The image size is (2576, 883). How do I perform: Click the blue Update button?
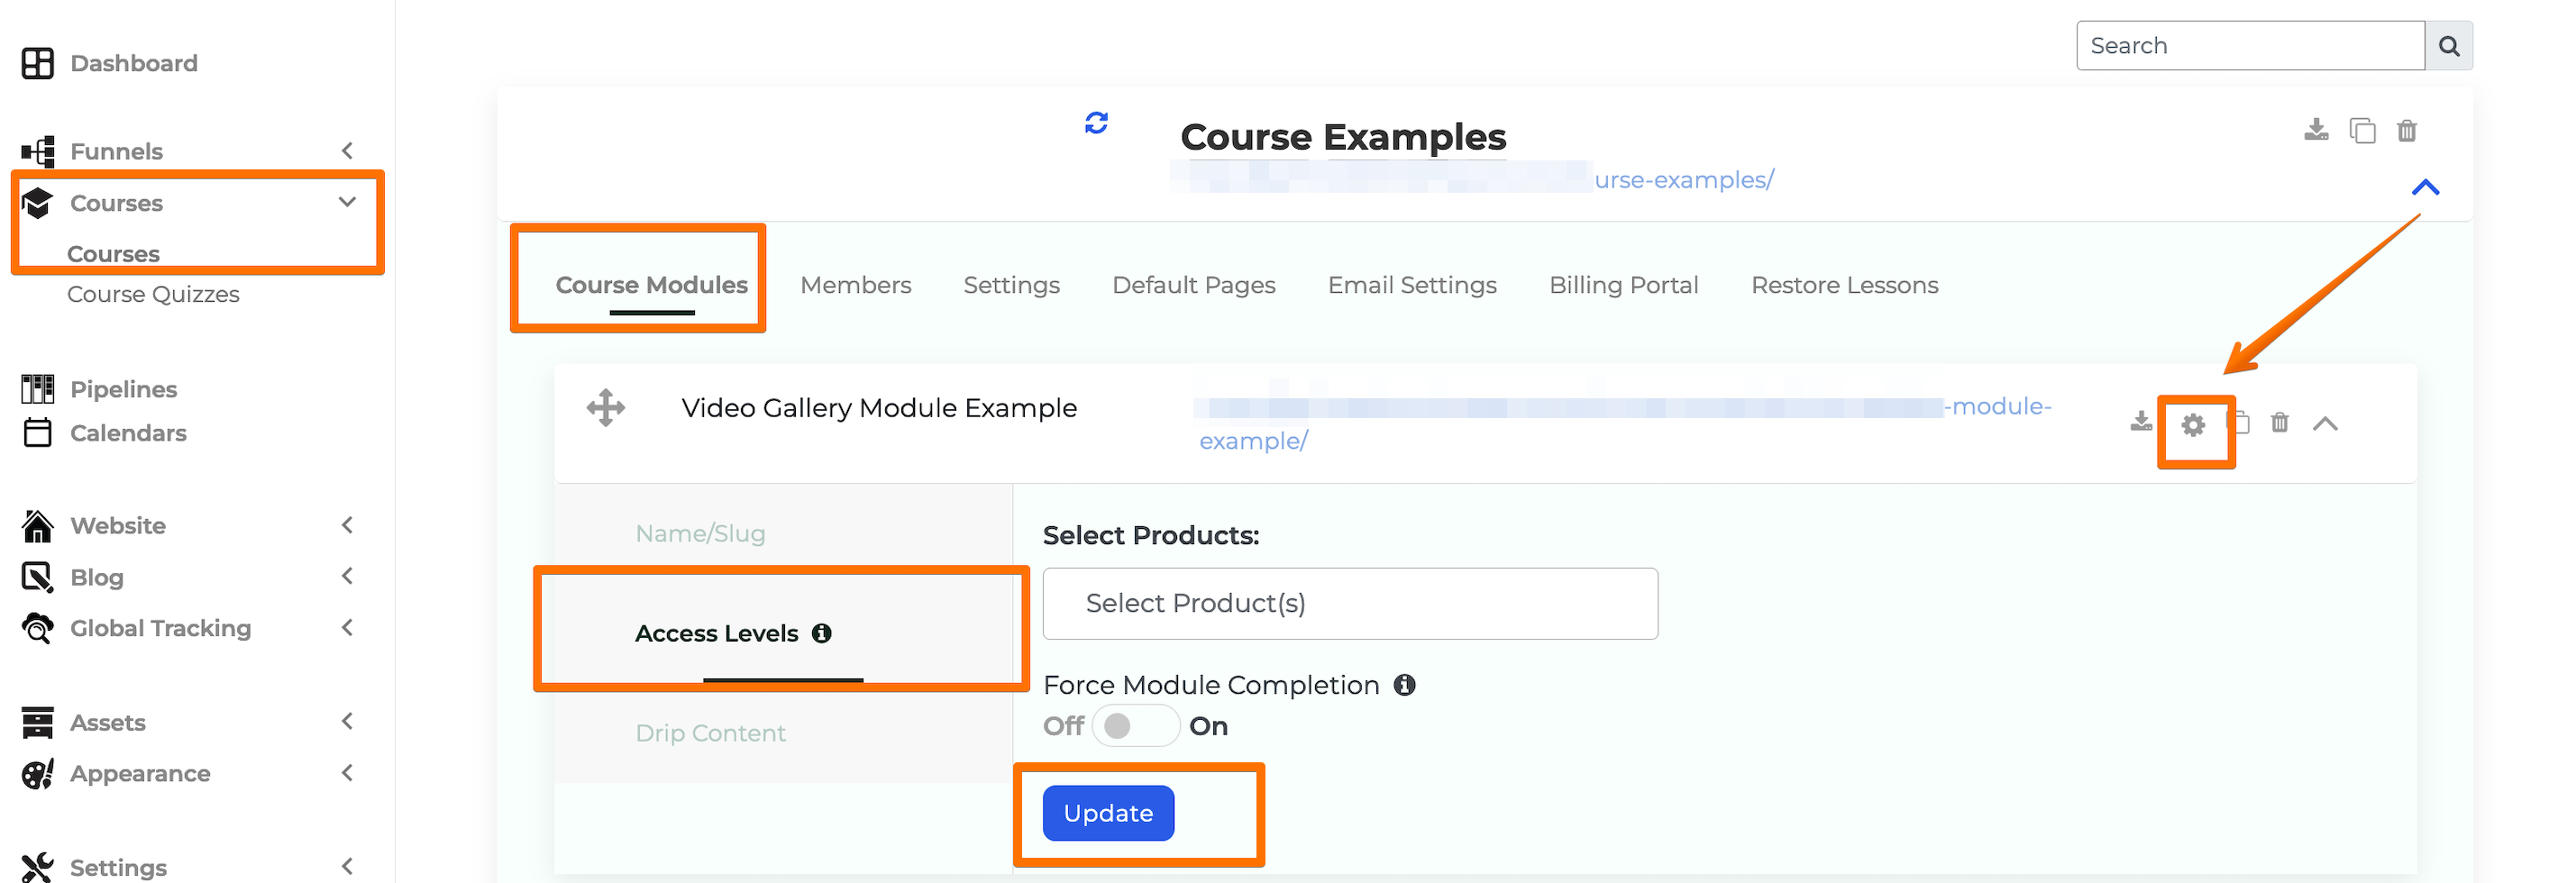click(x=1108, y=813)
